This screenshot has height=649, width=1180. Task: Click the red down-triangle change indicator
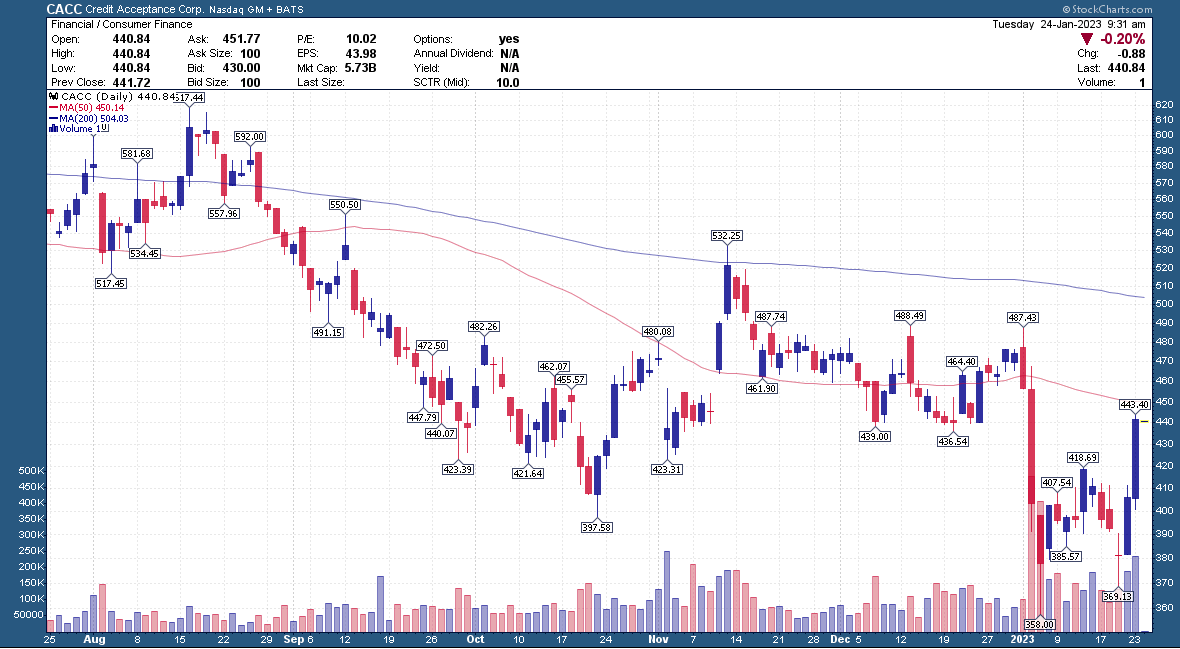(1086, 39)
